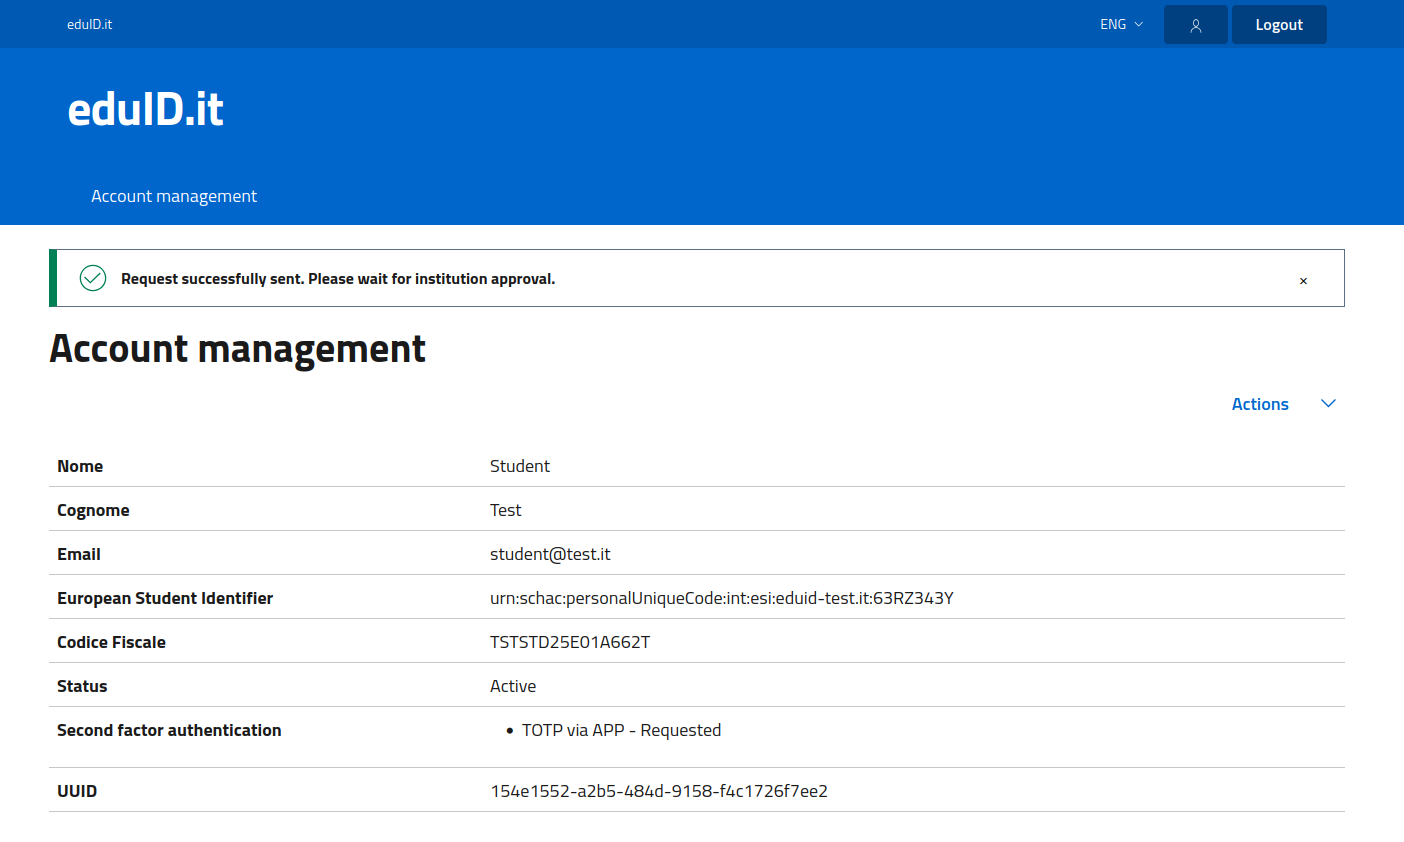Click the Active status value
Screen dimensions: 1404x842
pyautogui.click(x=513, y=686)
